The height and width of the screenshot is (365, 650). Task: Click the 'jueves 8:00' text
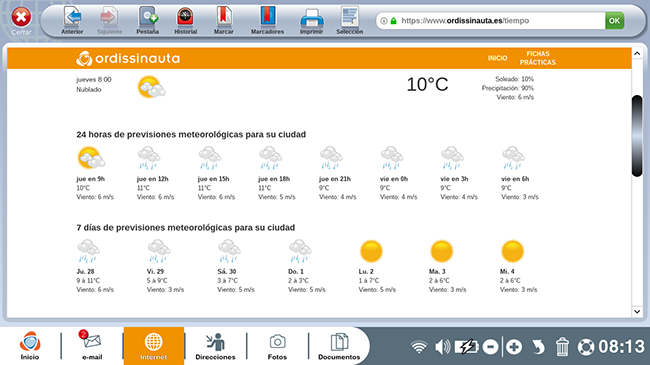[94, 80]
